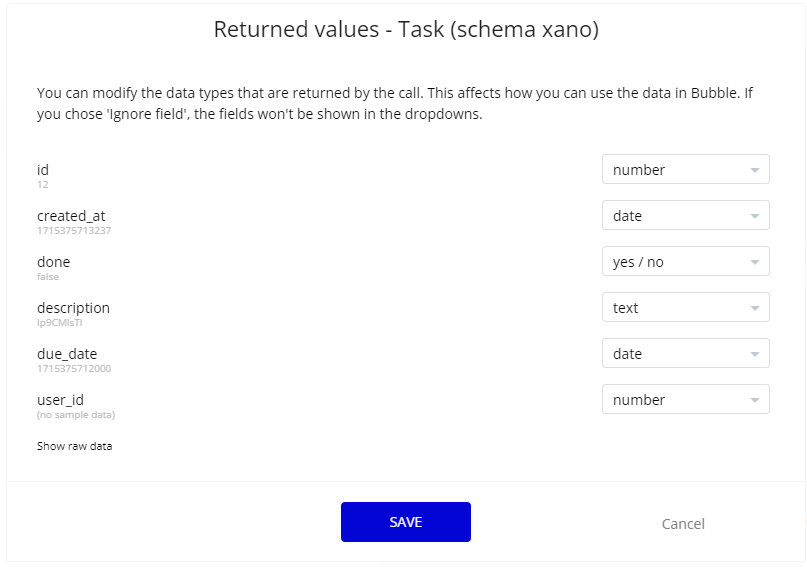This screenshot has height=567, width=807.
Task: Open the created_at data type dropdown
Action: (685, 216)
